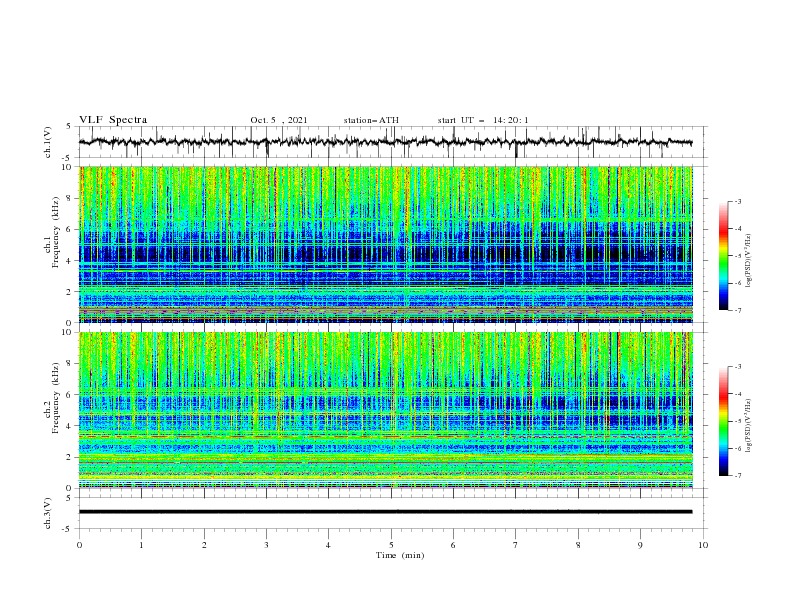Click the "1" tick on the time axis
This screenshot has width=792, height=612.
coord(141,545)
